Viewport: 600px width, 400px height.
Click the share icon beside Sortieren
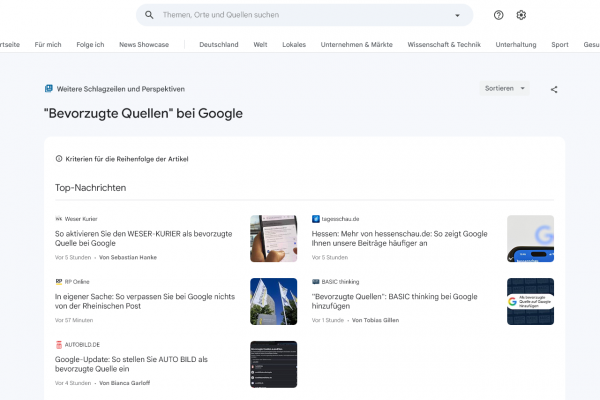click(554, 90)
